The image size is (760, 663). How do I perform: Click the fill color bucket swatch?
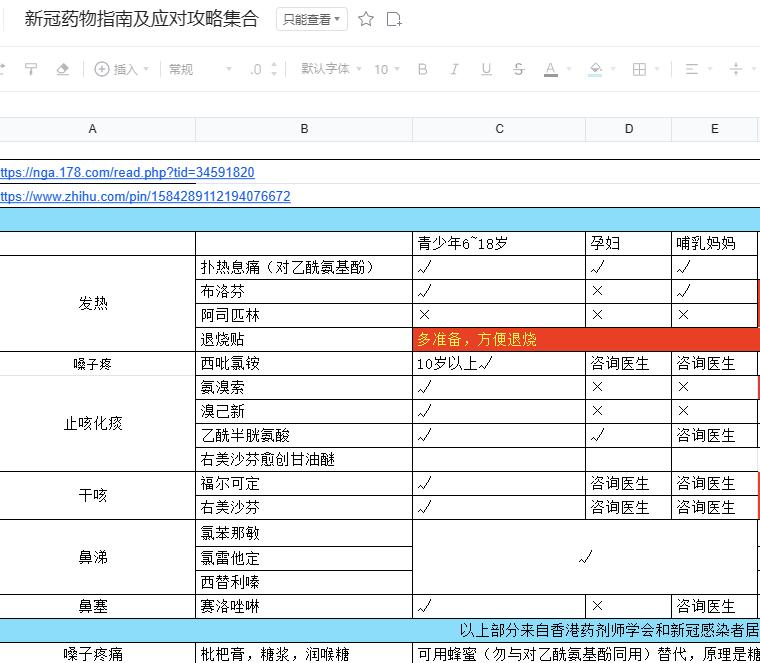pos(595,69)
